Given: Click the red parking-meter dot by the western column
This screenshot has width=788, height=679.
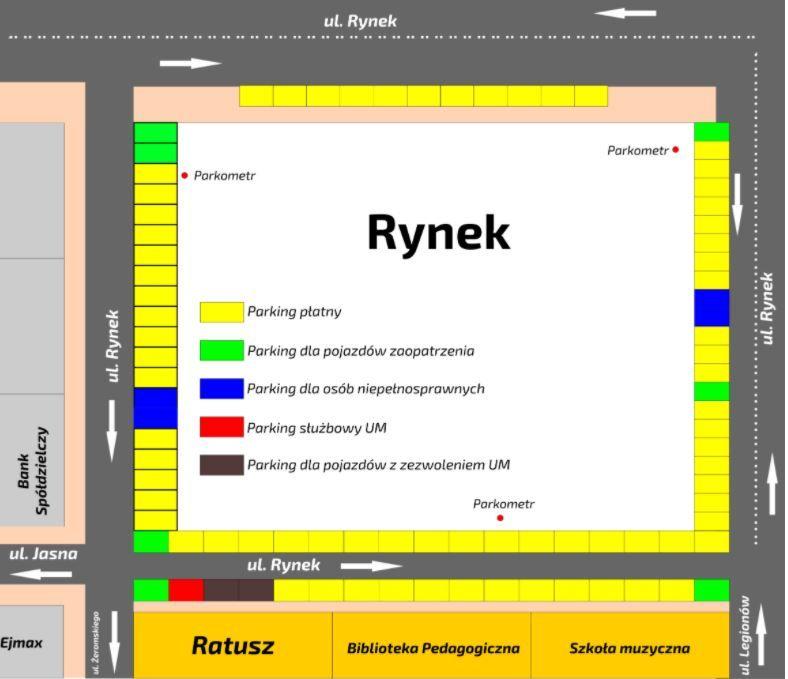Looking at the screenshot, I should pyautogui.click(x=184, y=175).
